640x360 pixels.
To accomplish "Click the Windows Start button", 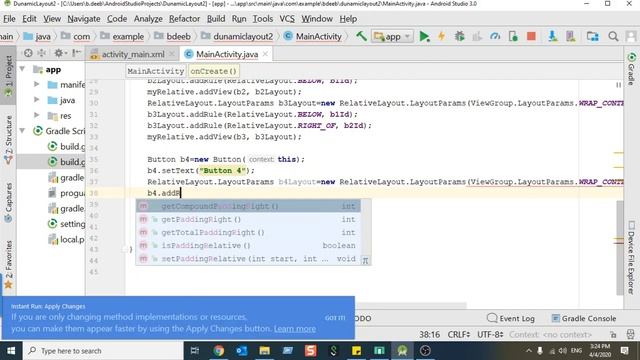I will (x=11, y=351).
